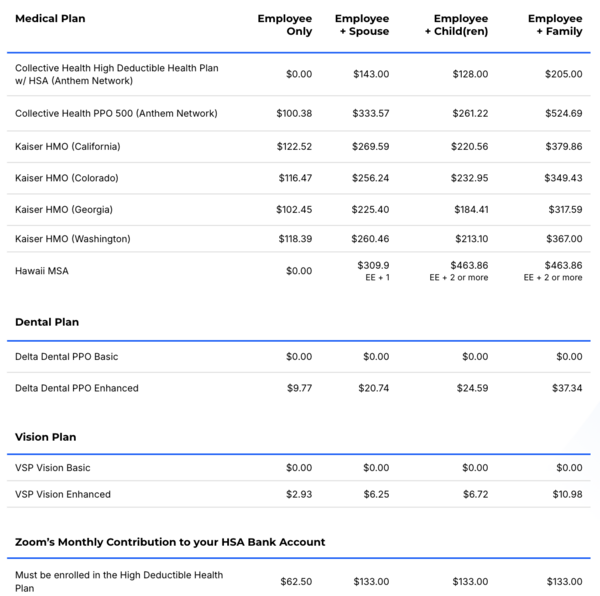Click the Delta Dental PPO Enhanced row label
600x596 pixels.
(77, 388)
